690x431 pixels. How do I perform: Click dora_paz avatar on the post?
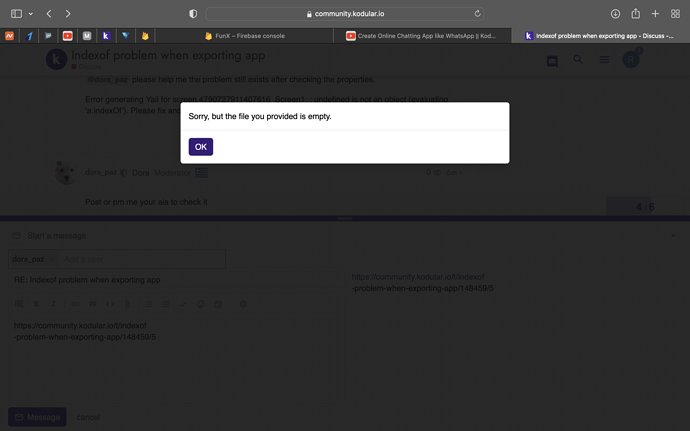66,173
